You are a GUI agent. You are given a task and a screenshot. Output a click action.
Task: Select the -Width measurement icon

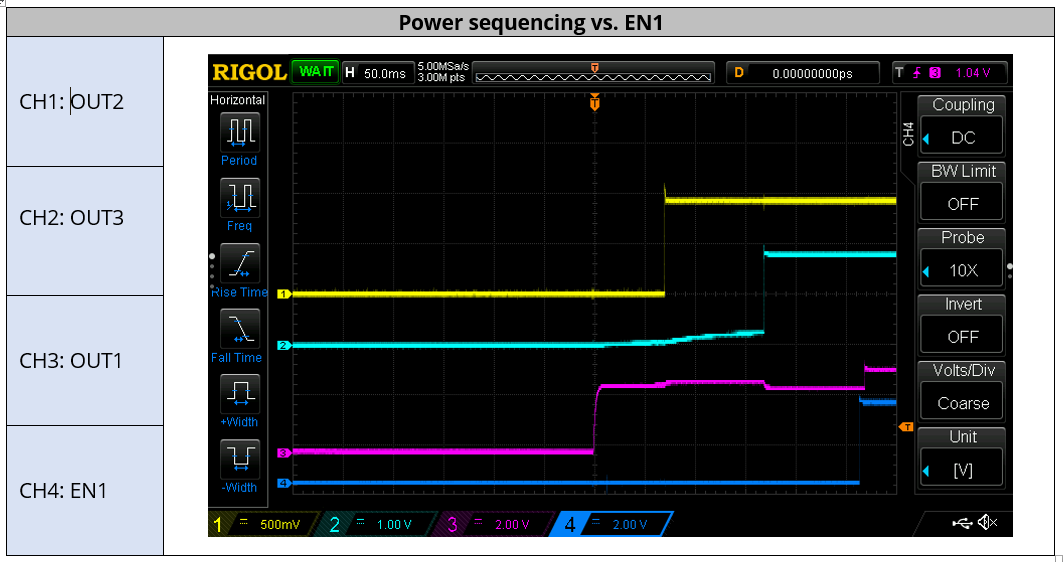240,459
